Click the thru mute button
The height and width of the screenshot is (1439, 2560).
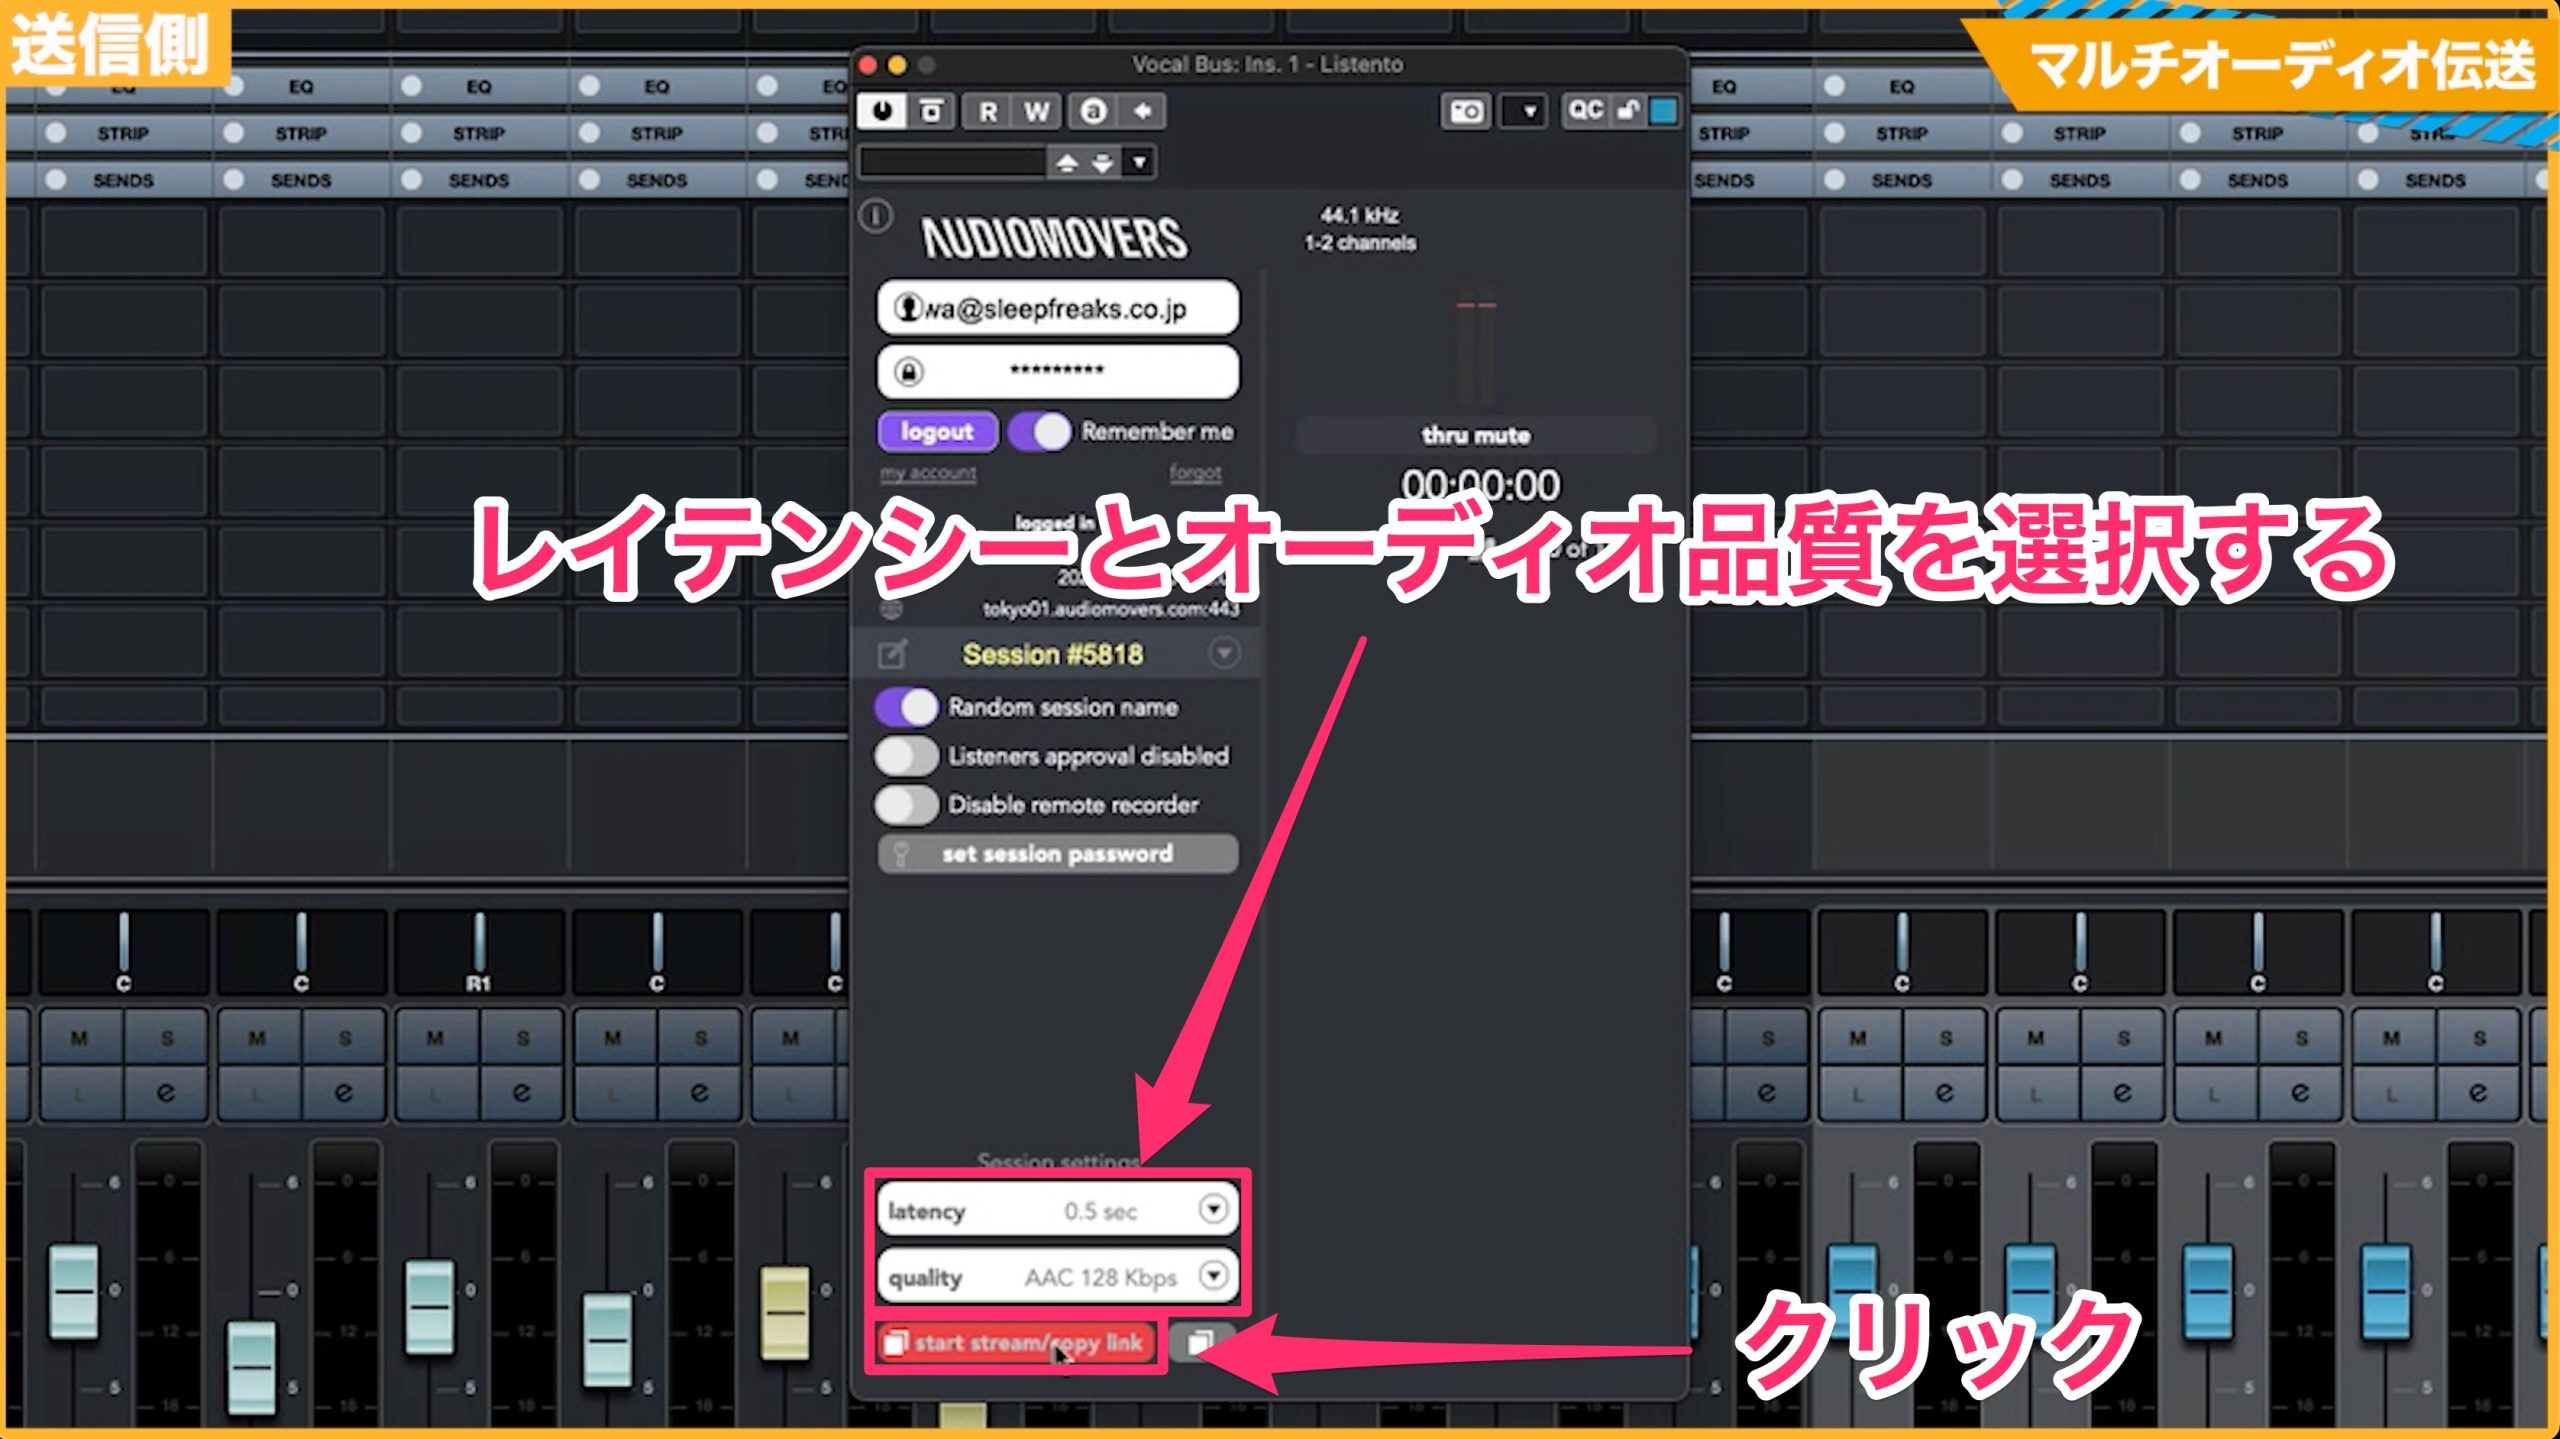point(1476,435)
